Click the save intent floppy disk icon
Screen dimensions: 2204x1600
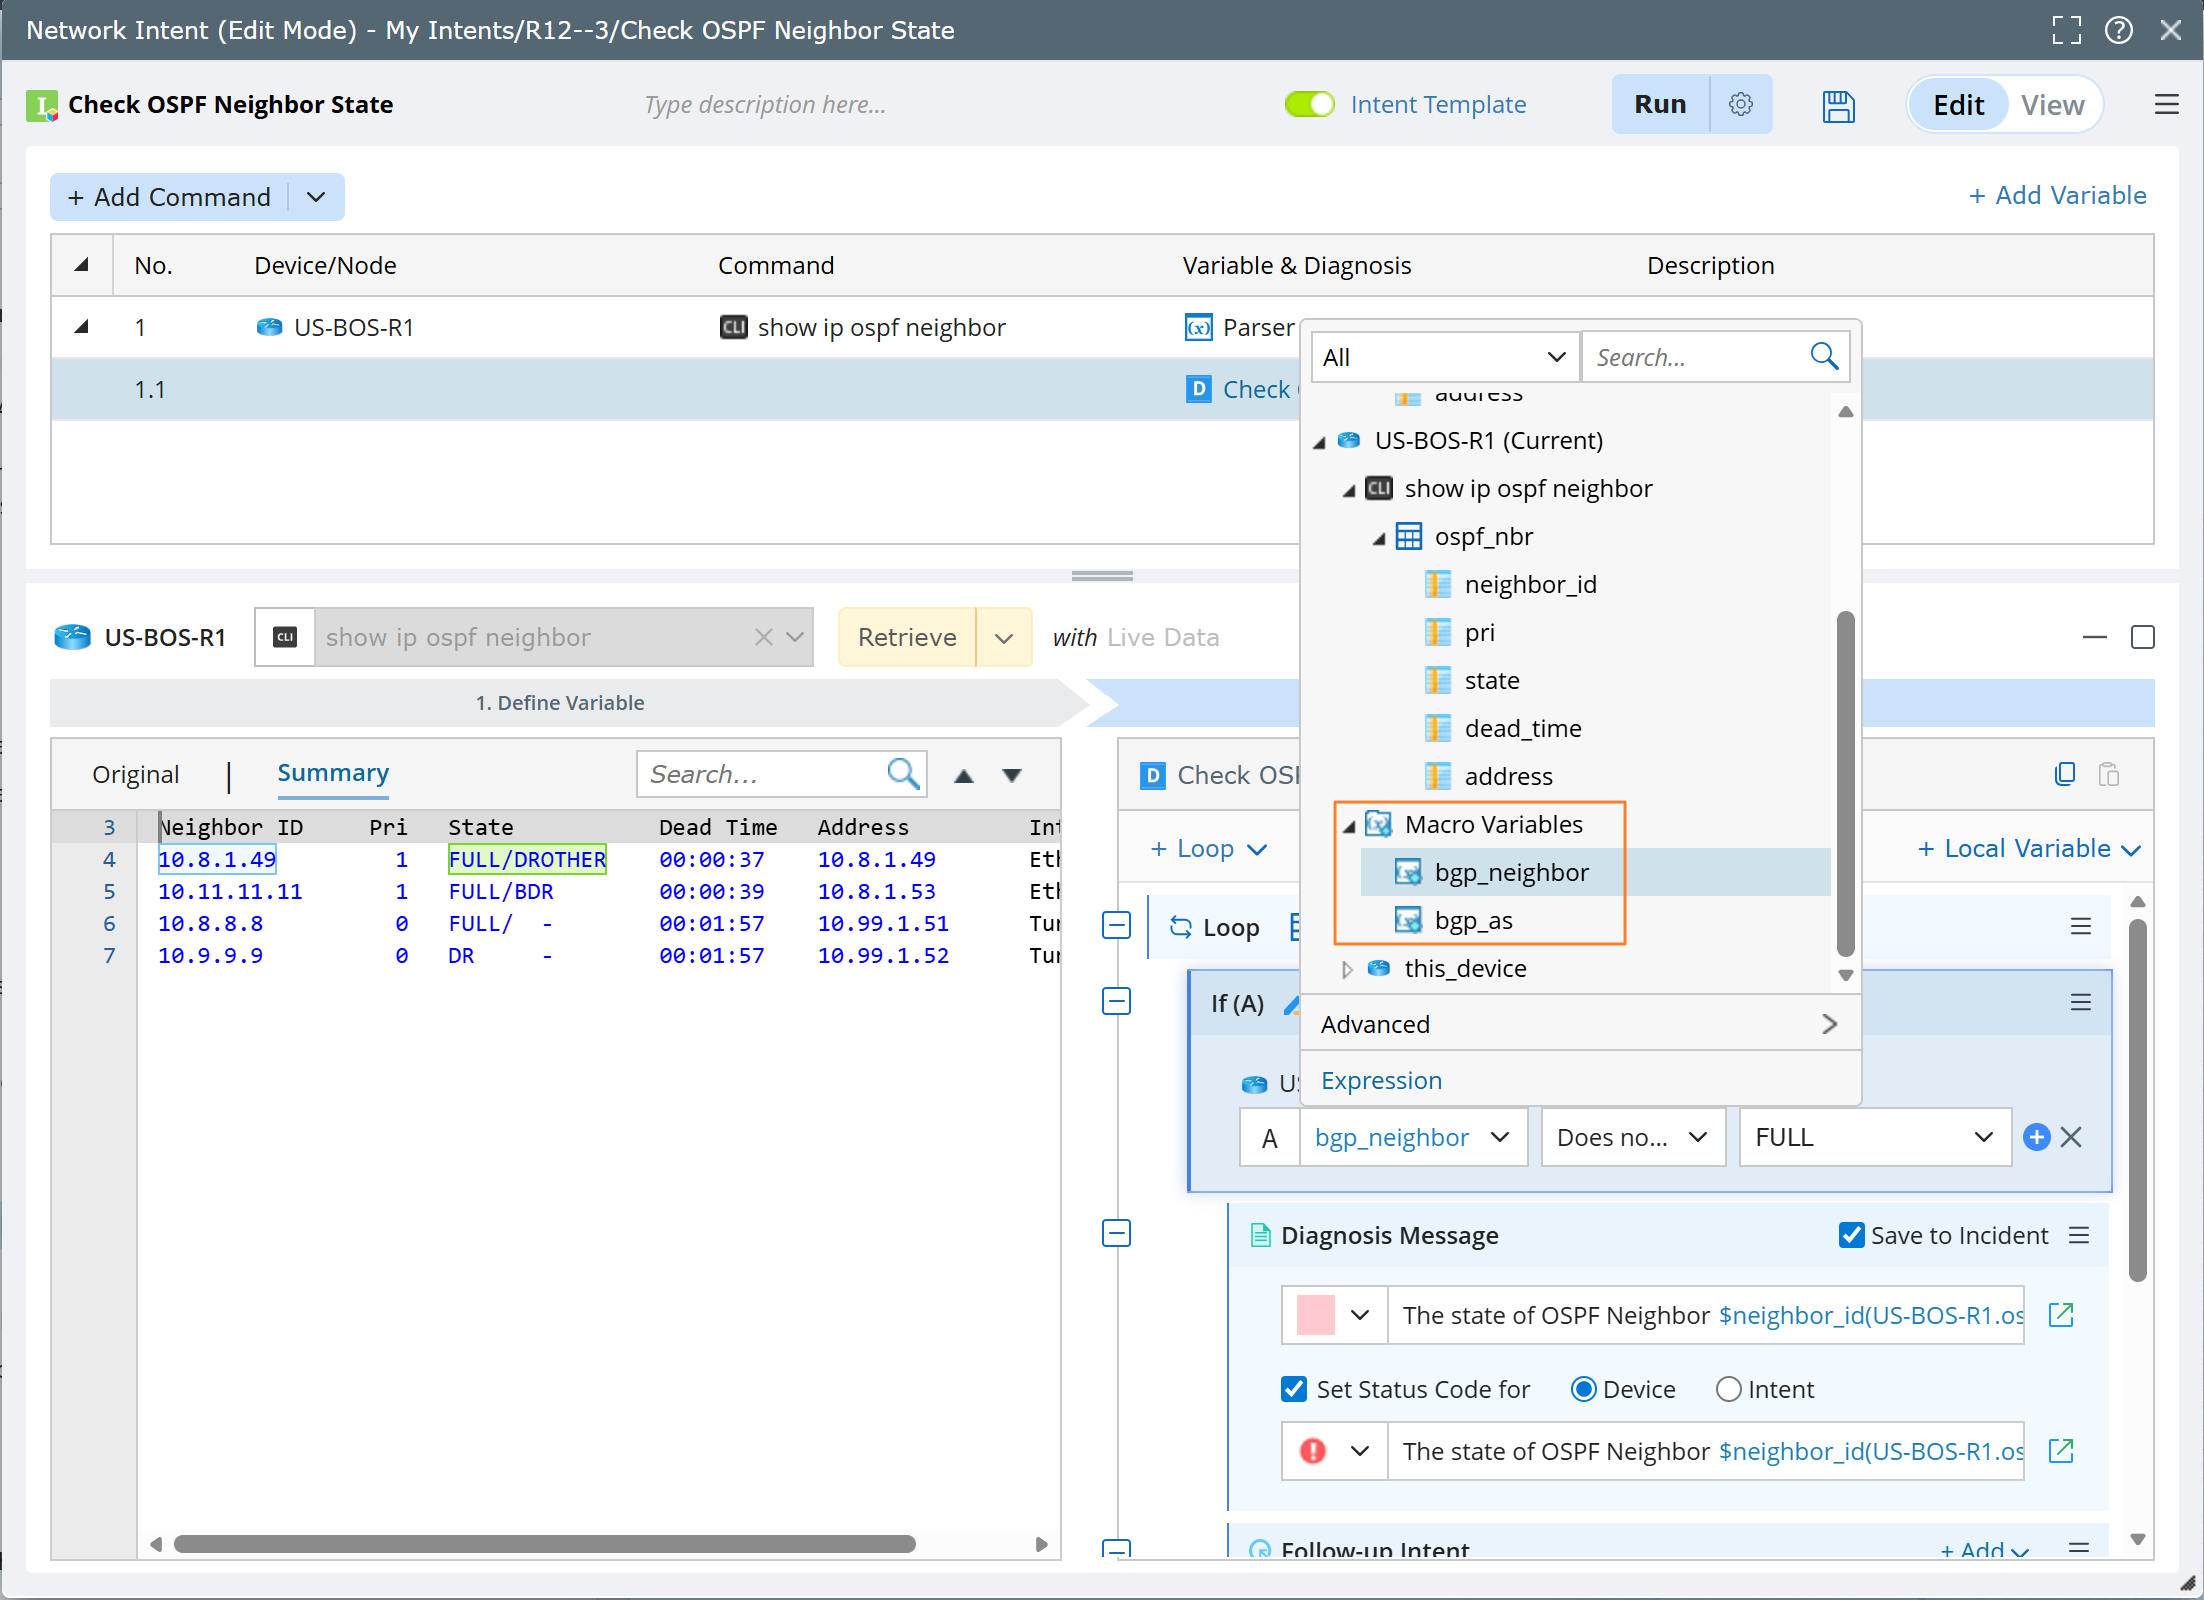coord(1838,105)
